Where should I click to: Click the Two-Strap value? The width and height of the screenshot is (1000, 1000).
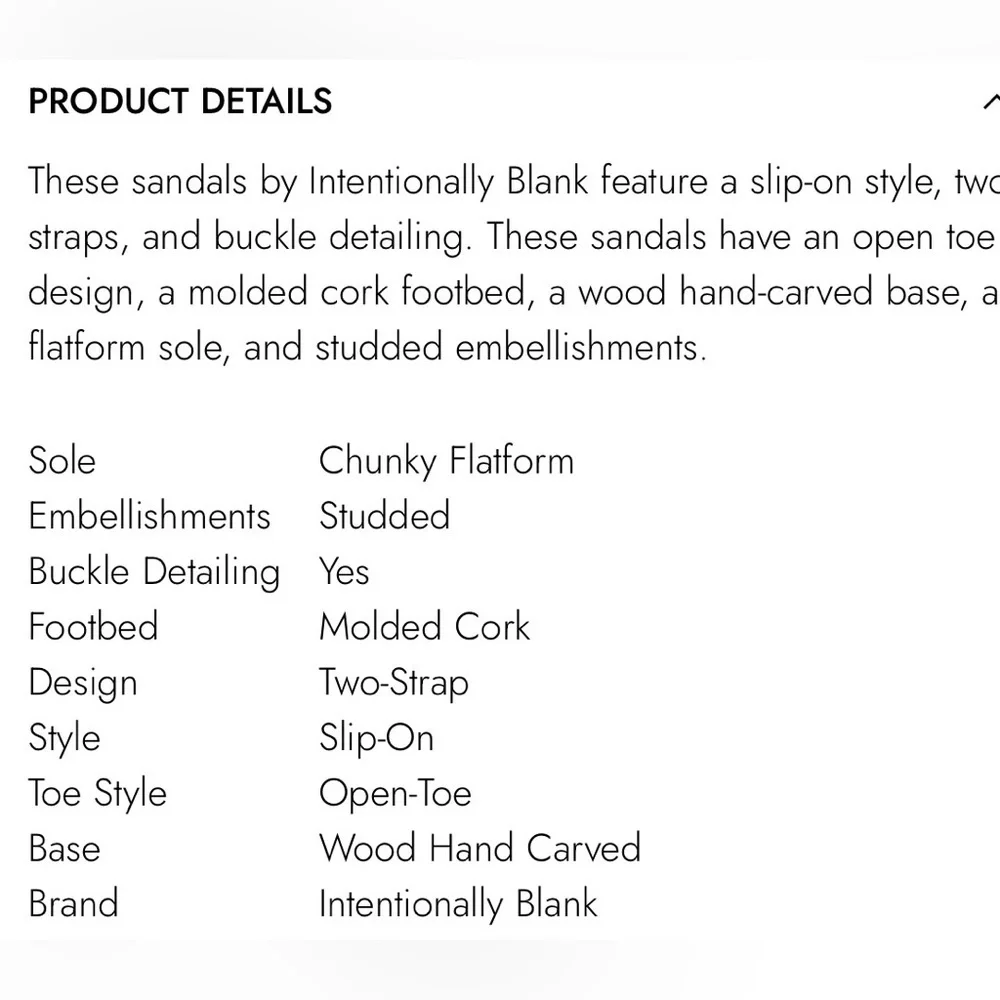click(x=394, y=683)
